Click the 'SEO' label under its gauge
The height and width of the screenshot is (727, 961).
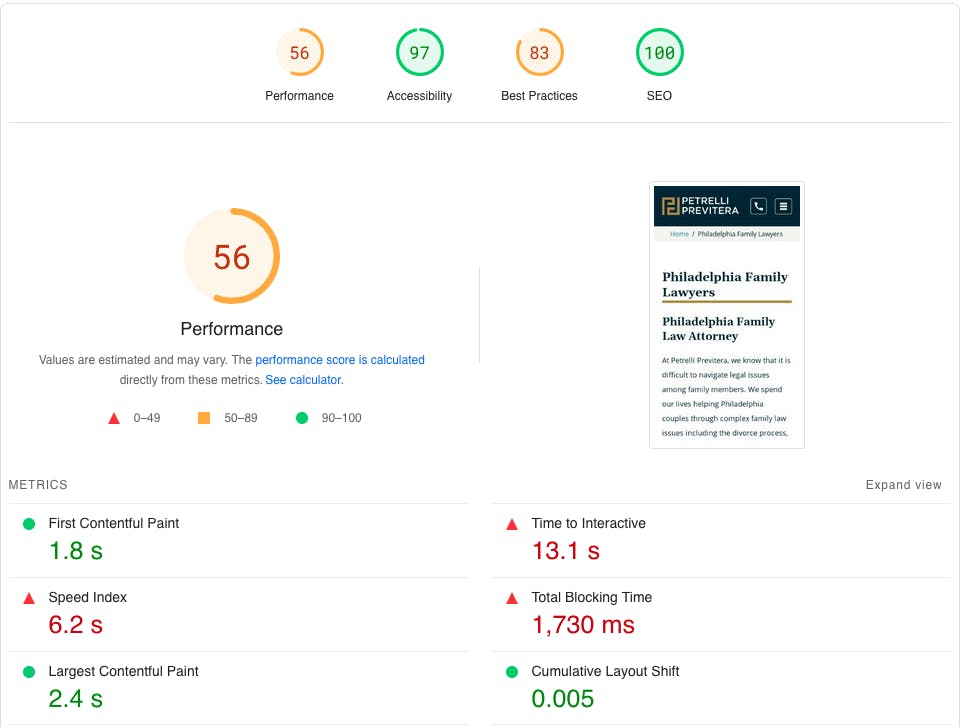[659, 96]
